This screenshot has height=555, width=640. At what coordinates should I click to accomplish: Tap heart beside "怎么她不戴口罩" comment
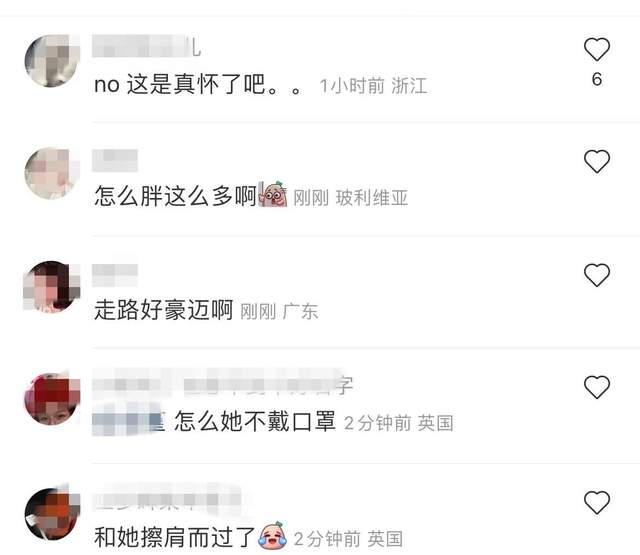(597, 387)
